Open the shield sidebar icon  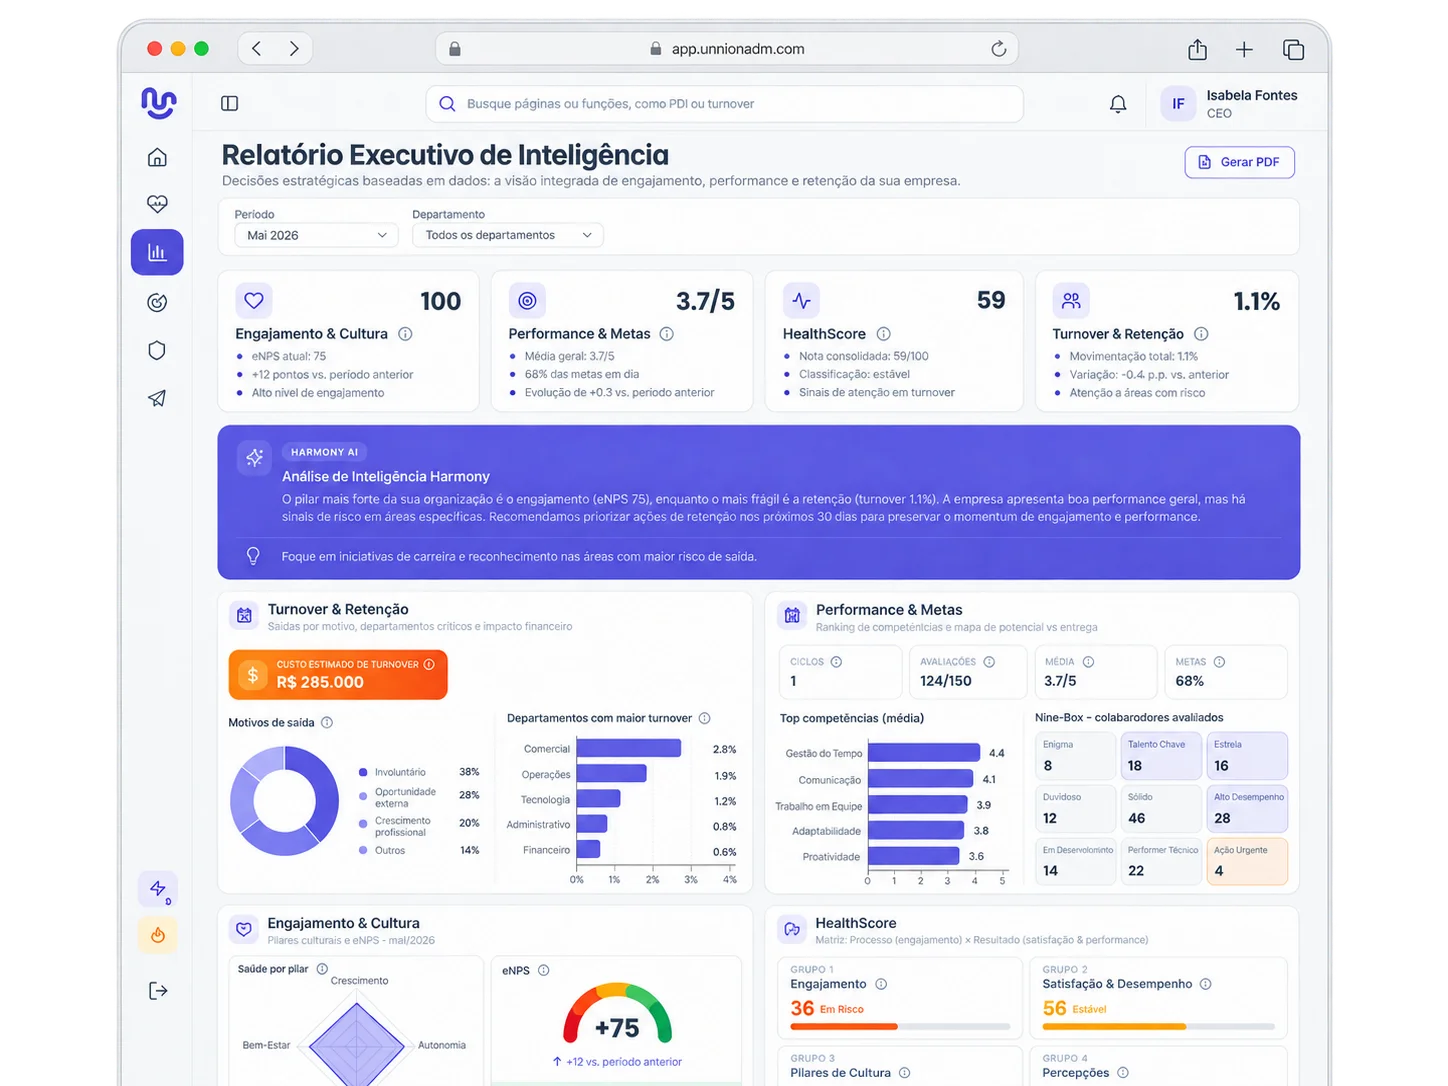(x=157, y=350)
